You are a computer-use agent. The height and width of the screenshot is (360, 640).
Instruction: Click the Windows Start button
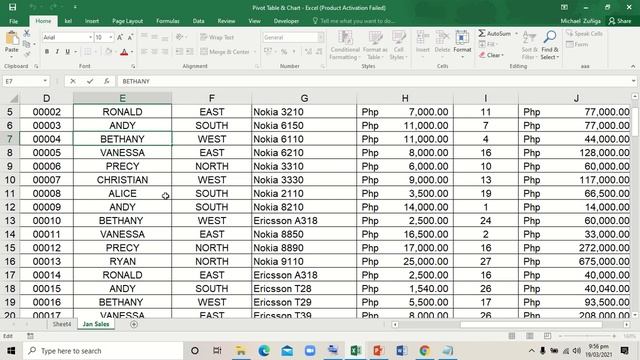click(11, 351)
